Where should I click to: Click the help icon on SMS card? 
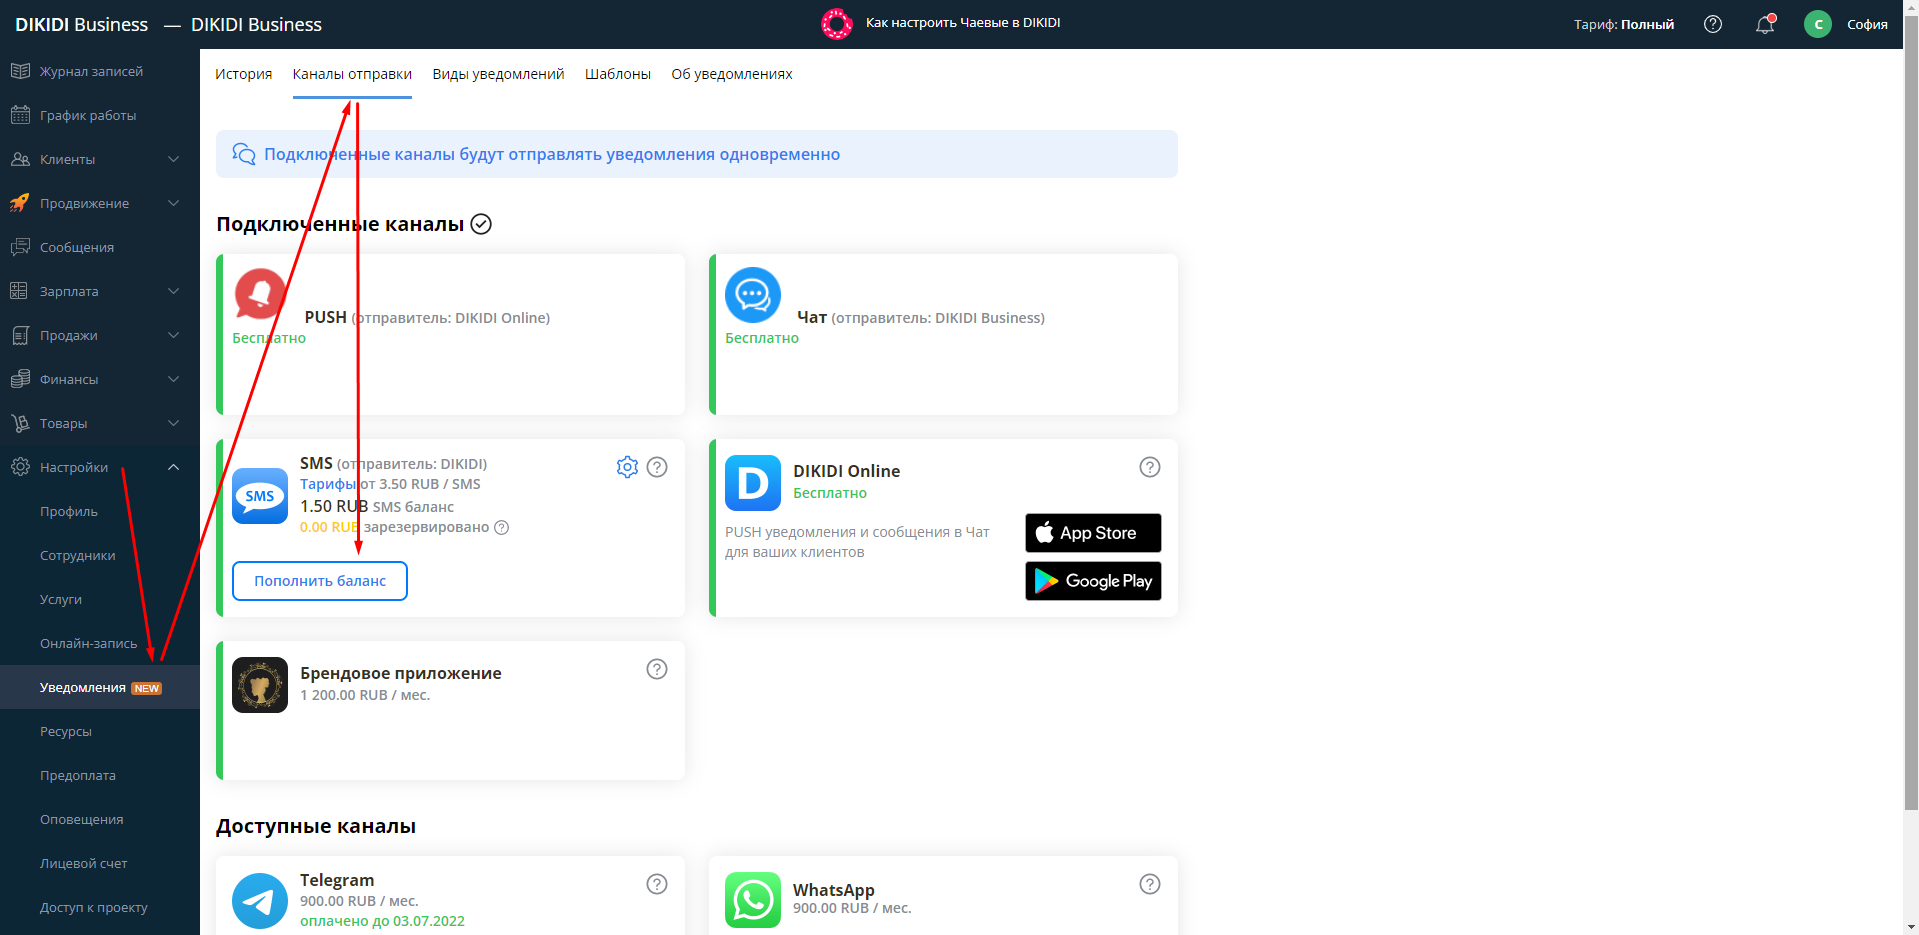click(x=657, y=467)
